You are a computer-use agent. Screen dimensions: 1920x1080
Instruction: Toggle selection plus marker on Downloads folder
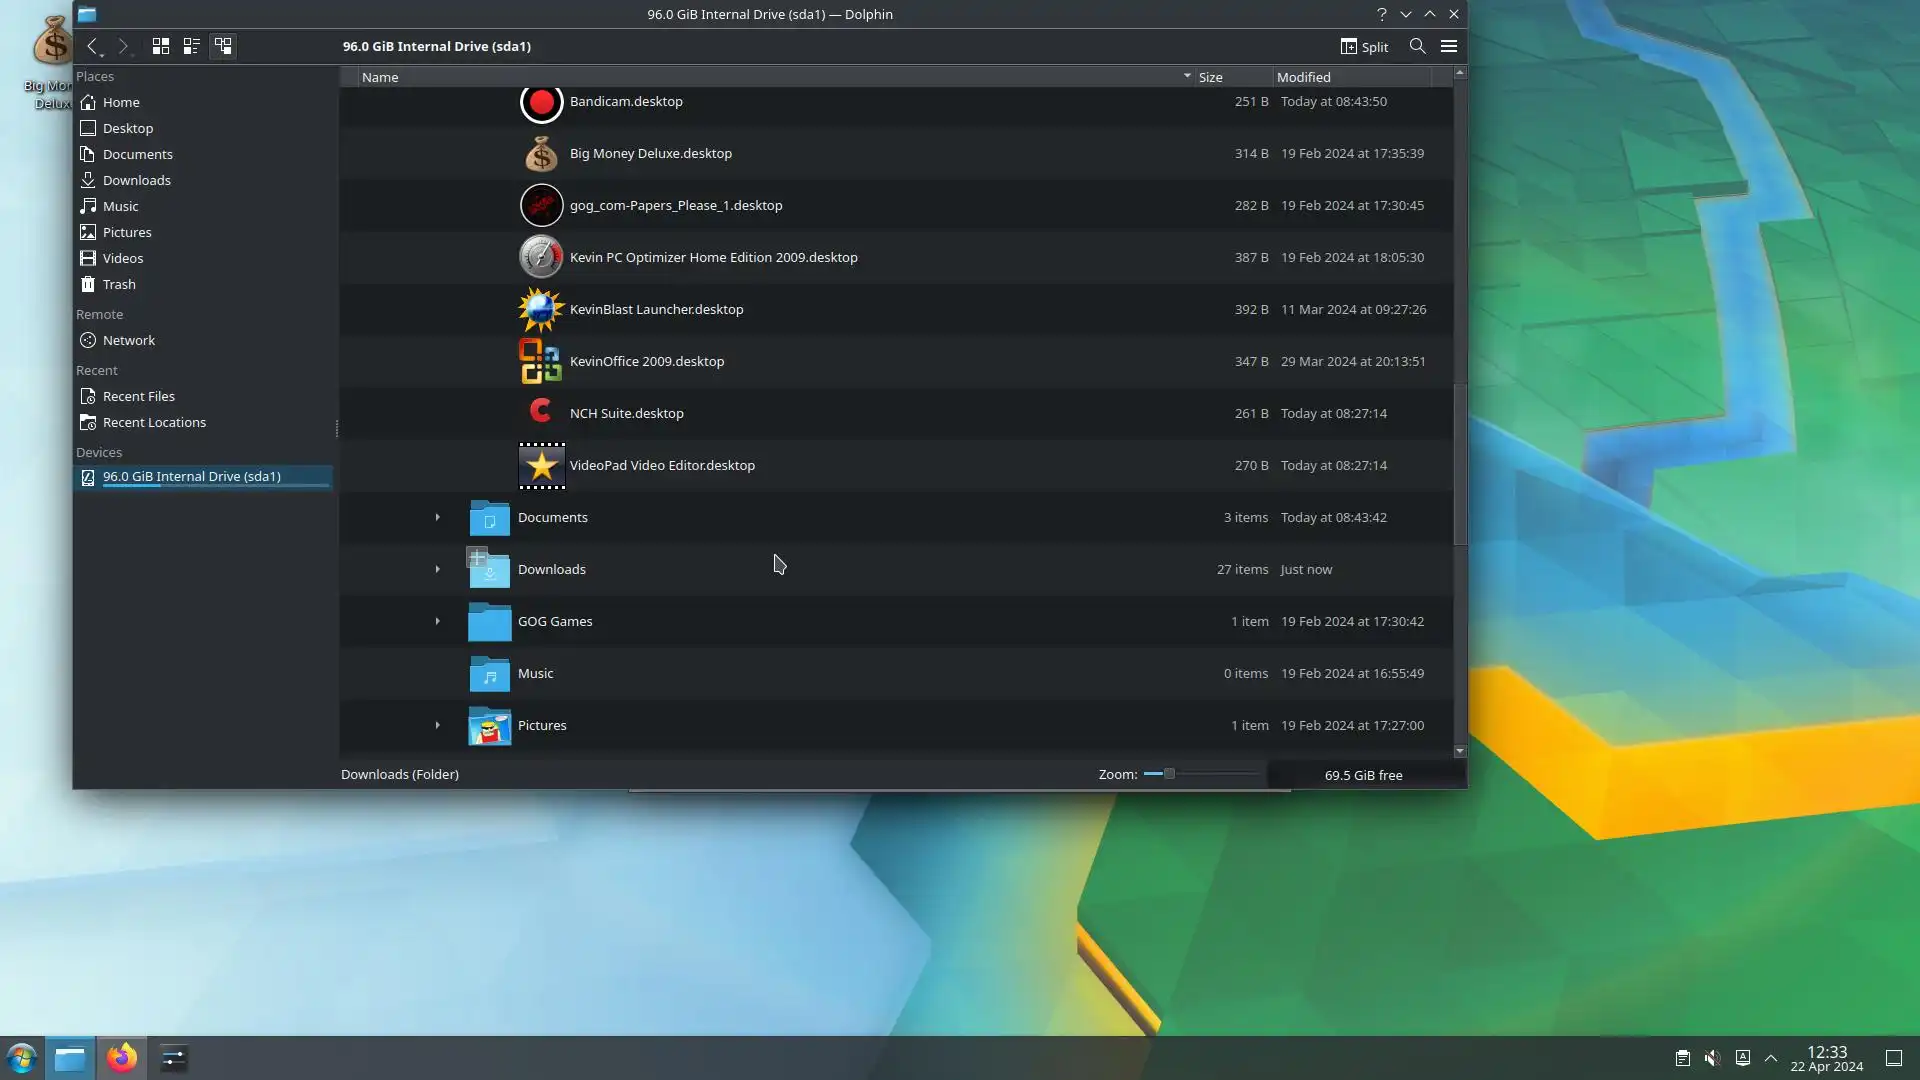[477, 557]
